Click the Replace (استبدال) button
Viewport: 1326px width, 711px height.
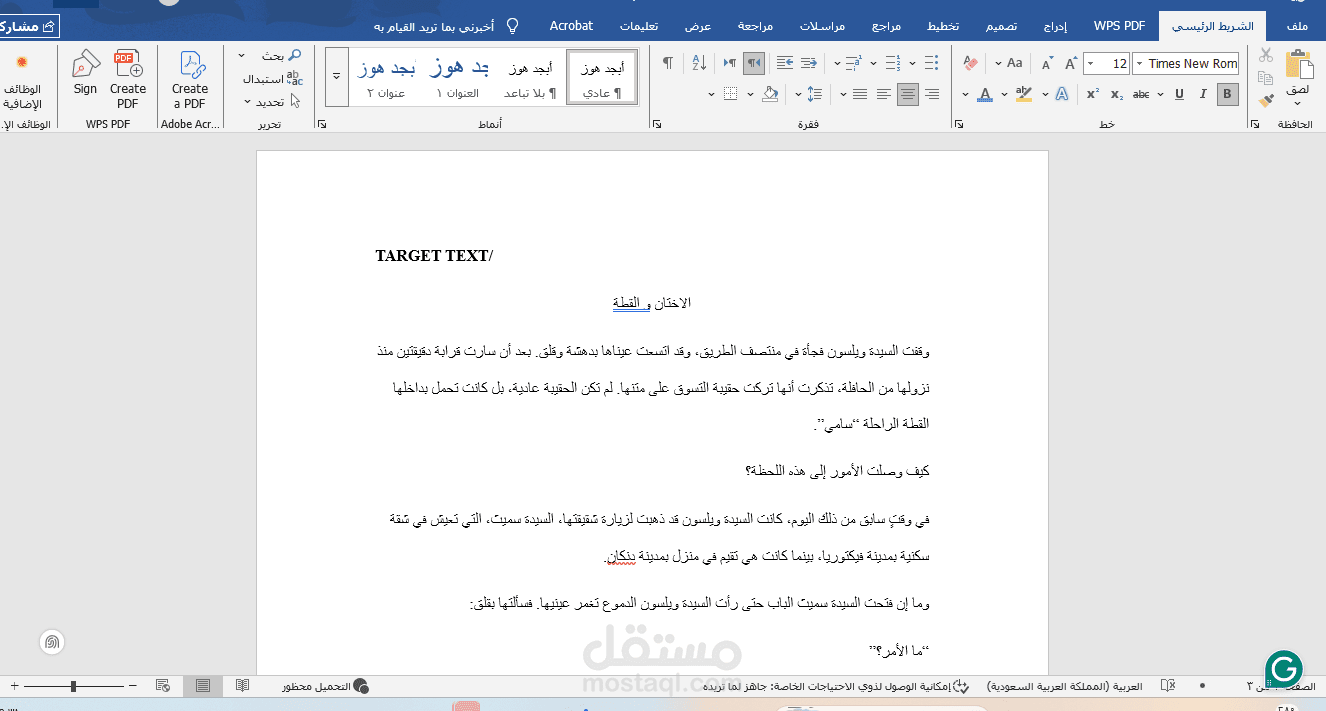[271, 79]
